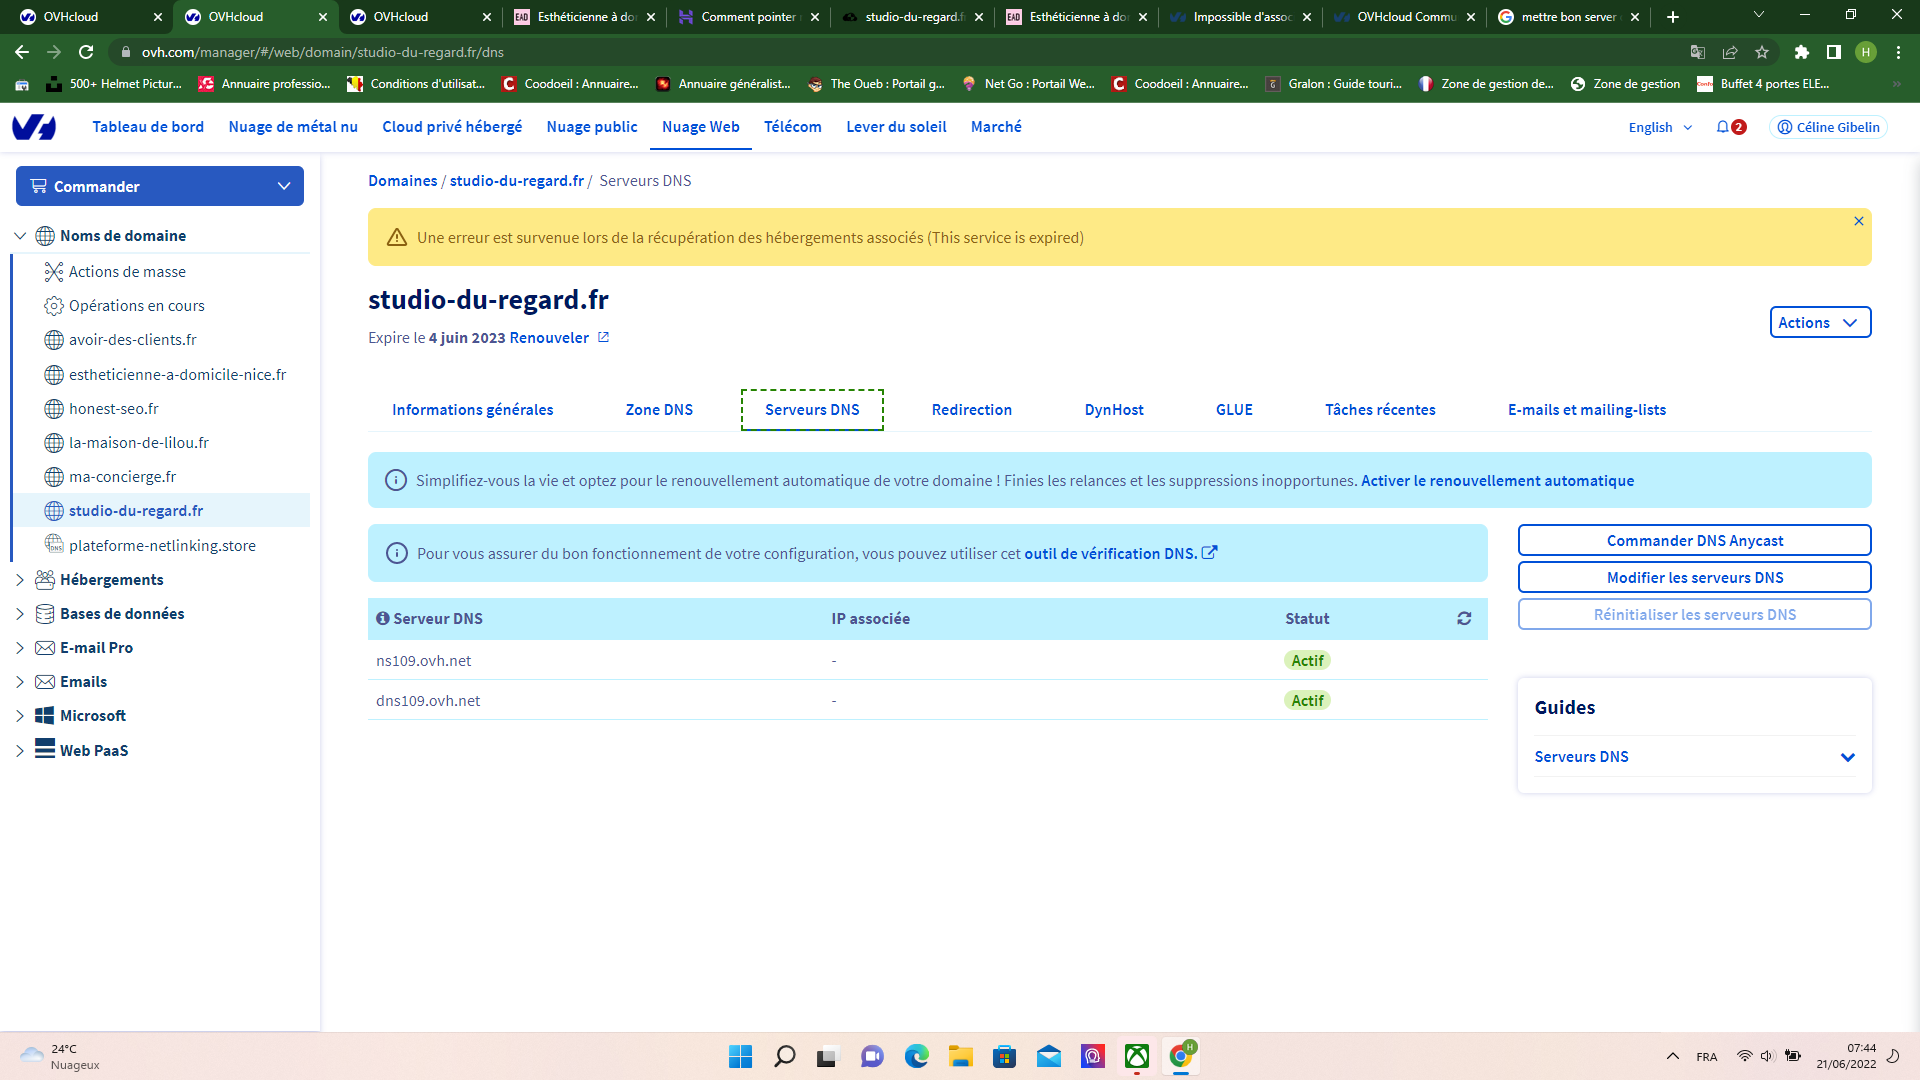Click Activer le renouvellement automatique link

pyautogui.click(x=1498, y=481)
